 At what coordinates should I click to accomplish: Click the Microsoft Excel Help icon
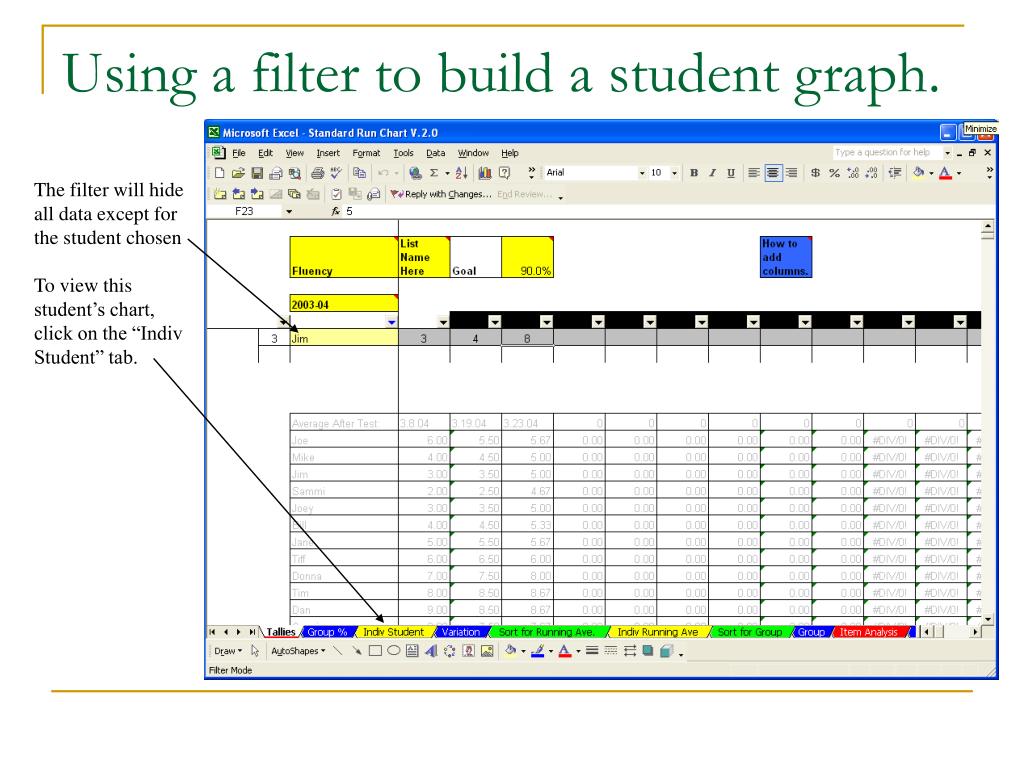click(x=504, y=173)
